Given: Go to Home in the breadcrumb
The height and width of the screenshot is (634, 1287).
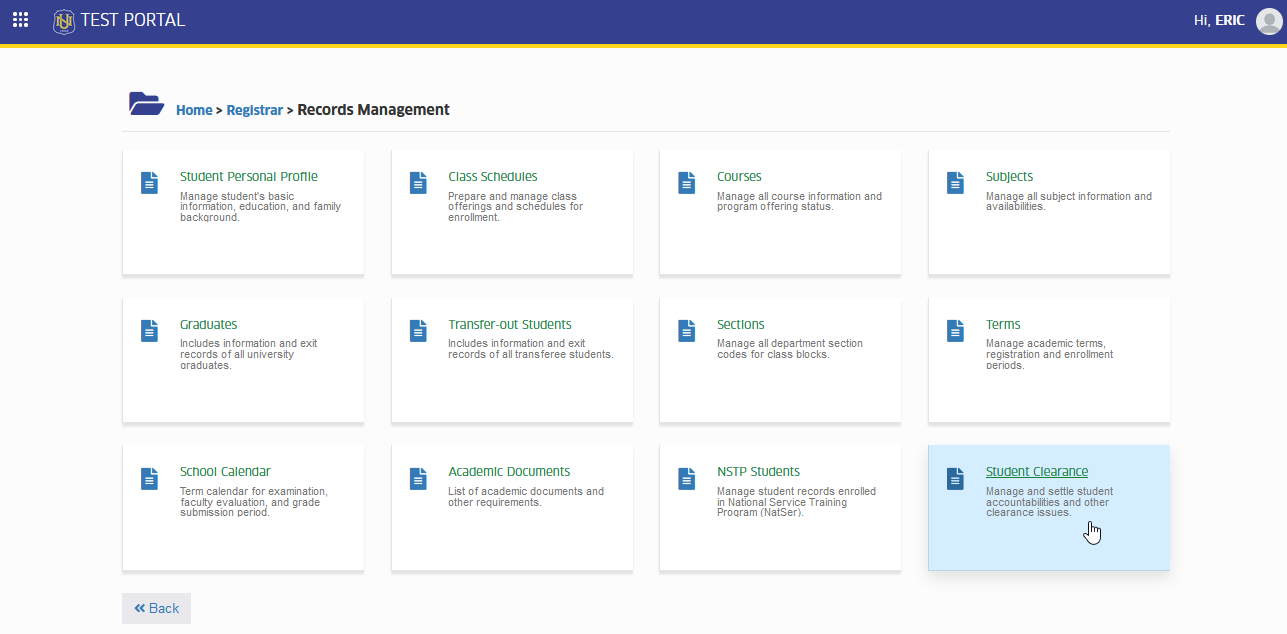Looking at the screenshot, I should pyautogui.click(x=194, y=110).
